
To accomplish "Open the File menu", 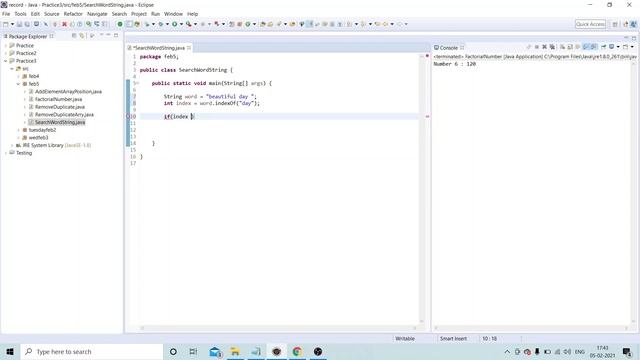I will coord(6,14).
